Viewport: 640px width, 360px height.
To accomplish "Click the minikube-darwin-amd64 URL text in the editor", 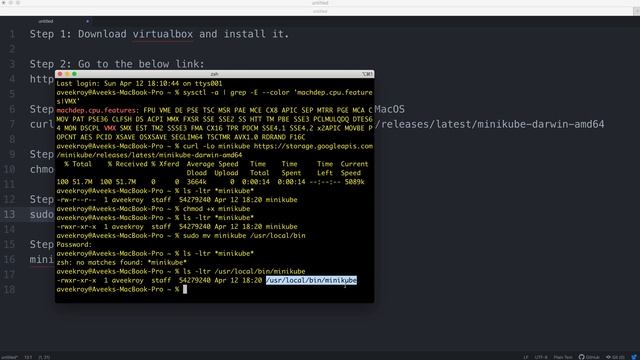I will [x=490, y=124].
